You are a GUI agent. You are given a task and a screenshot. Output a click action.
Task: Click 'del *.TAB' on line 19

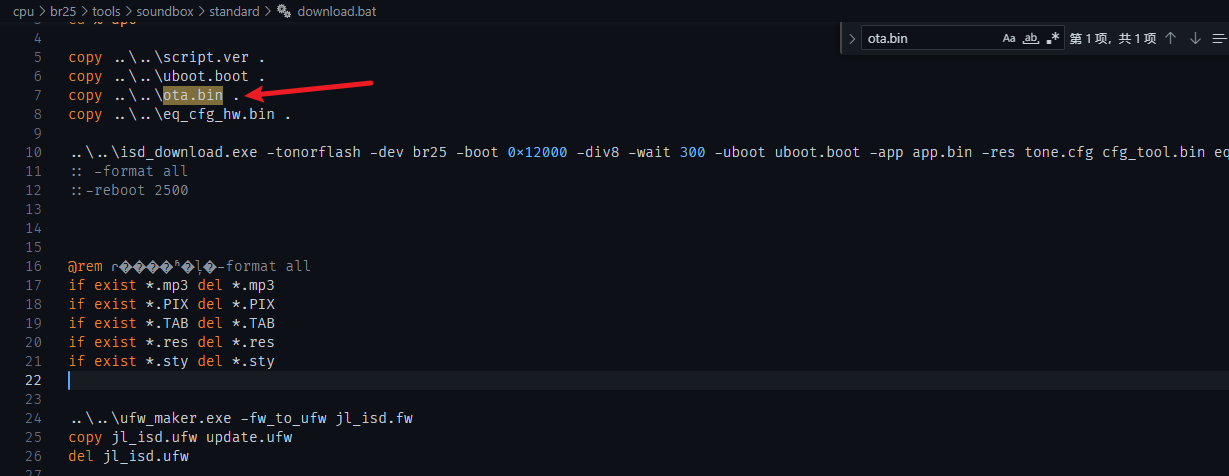click(x=236, y=323)
